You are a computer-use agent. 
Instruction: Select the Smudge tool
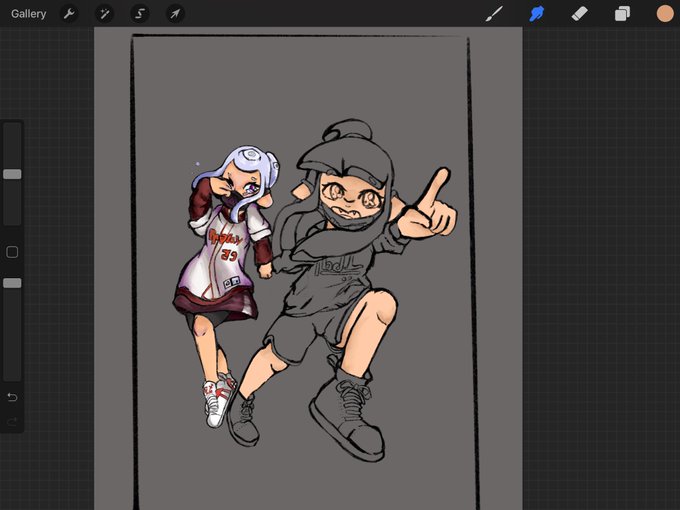point(537,14)
